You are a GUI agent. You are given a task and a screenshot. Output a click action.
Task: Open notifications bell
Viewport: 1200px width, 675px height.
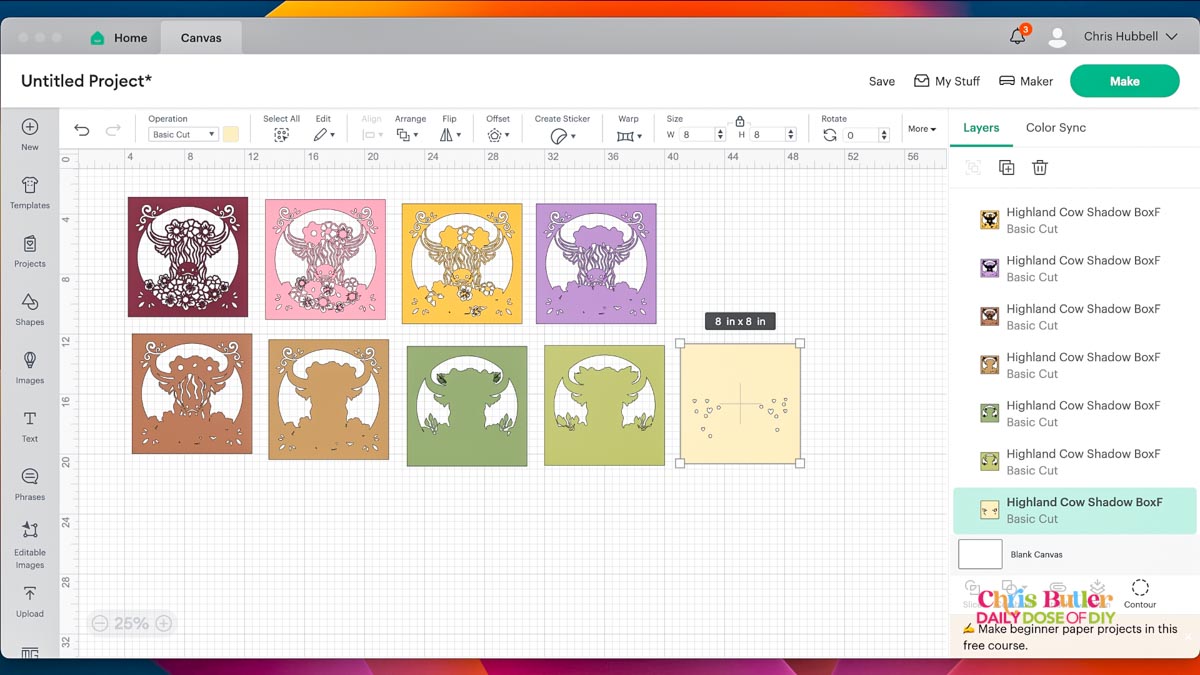pyautogui.click(x=1018, y=37)
